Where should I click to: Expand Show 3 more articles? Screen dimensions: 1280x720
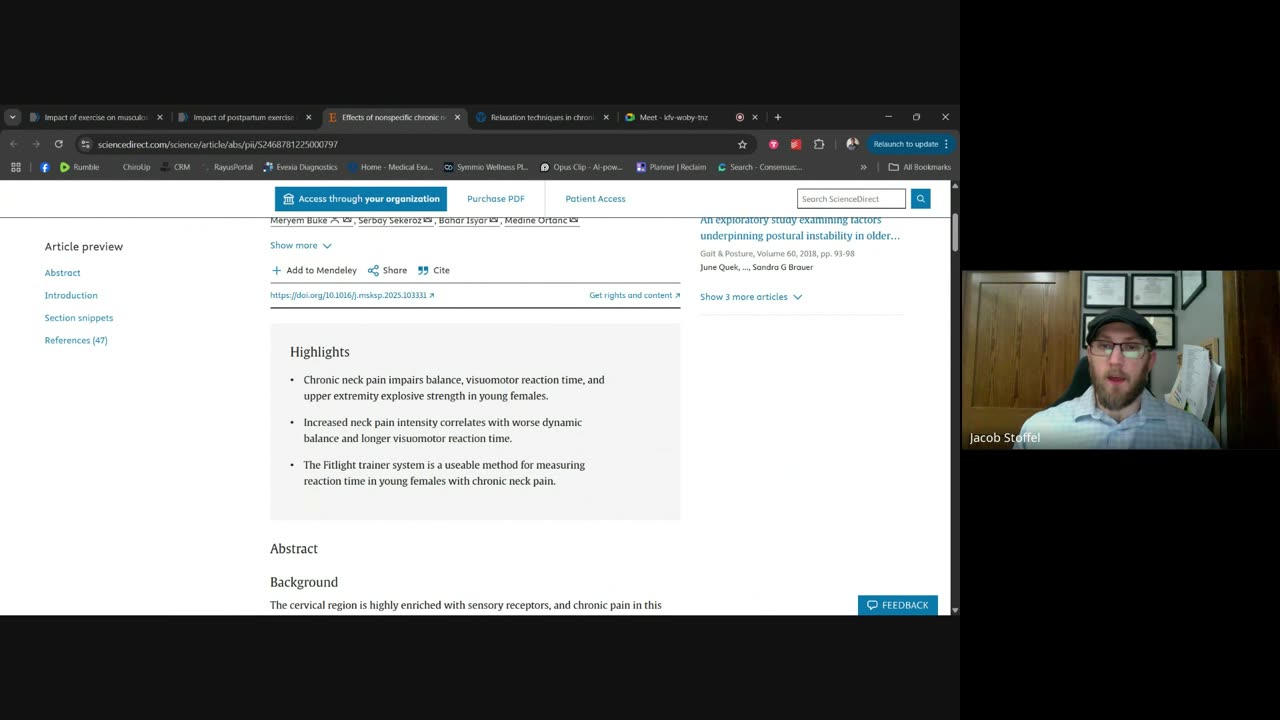(751, 297)
